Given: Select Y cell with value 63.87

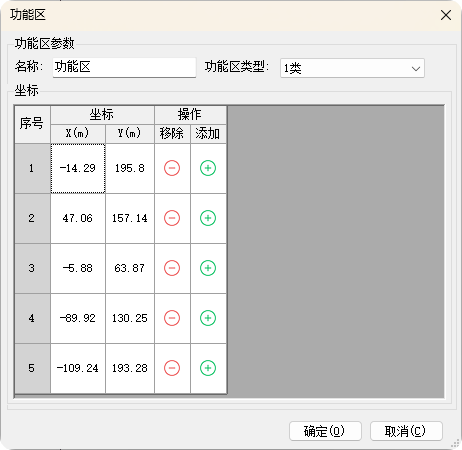Looking at the screenshot, I should click(130, 268).
